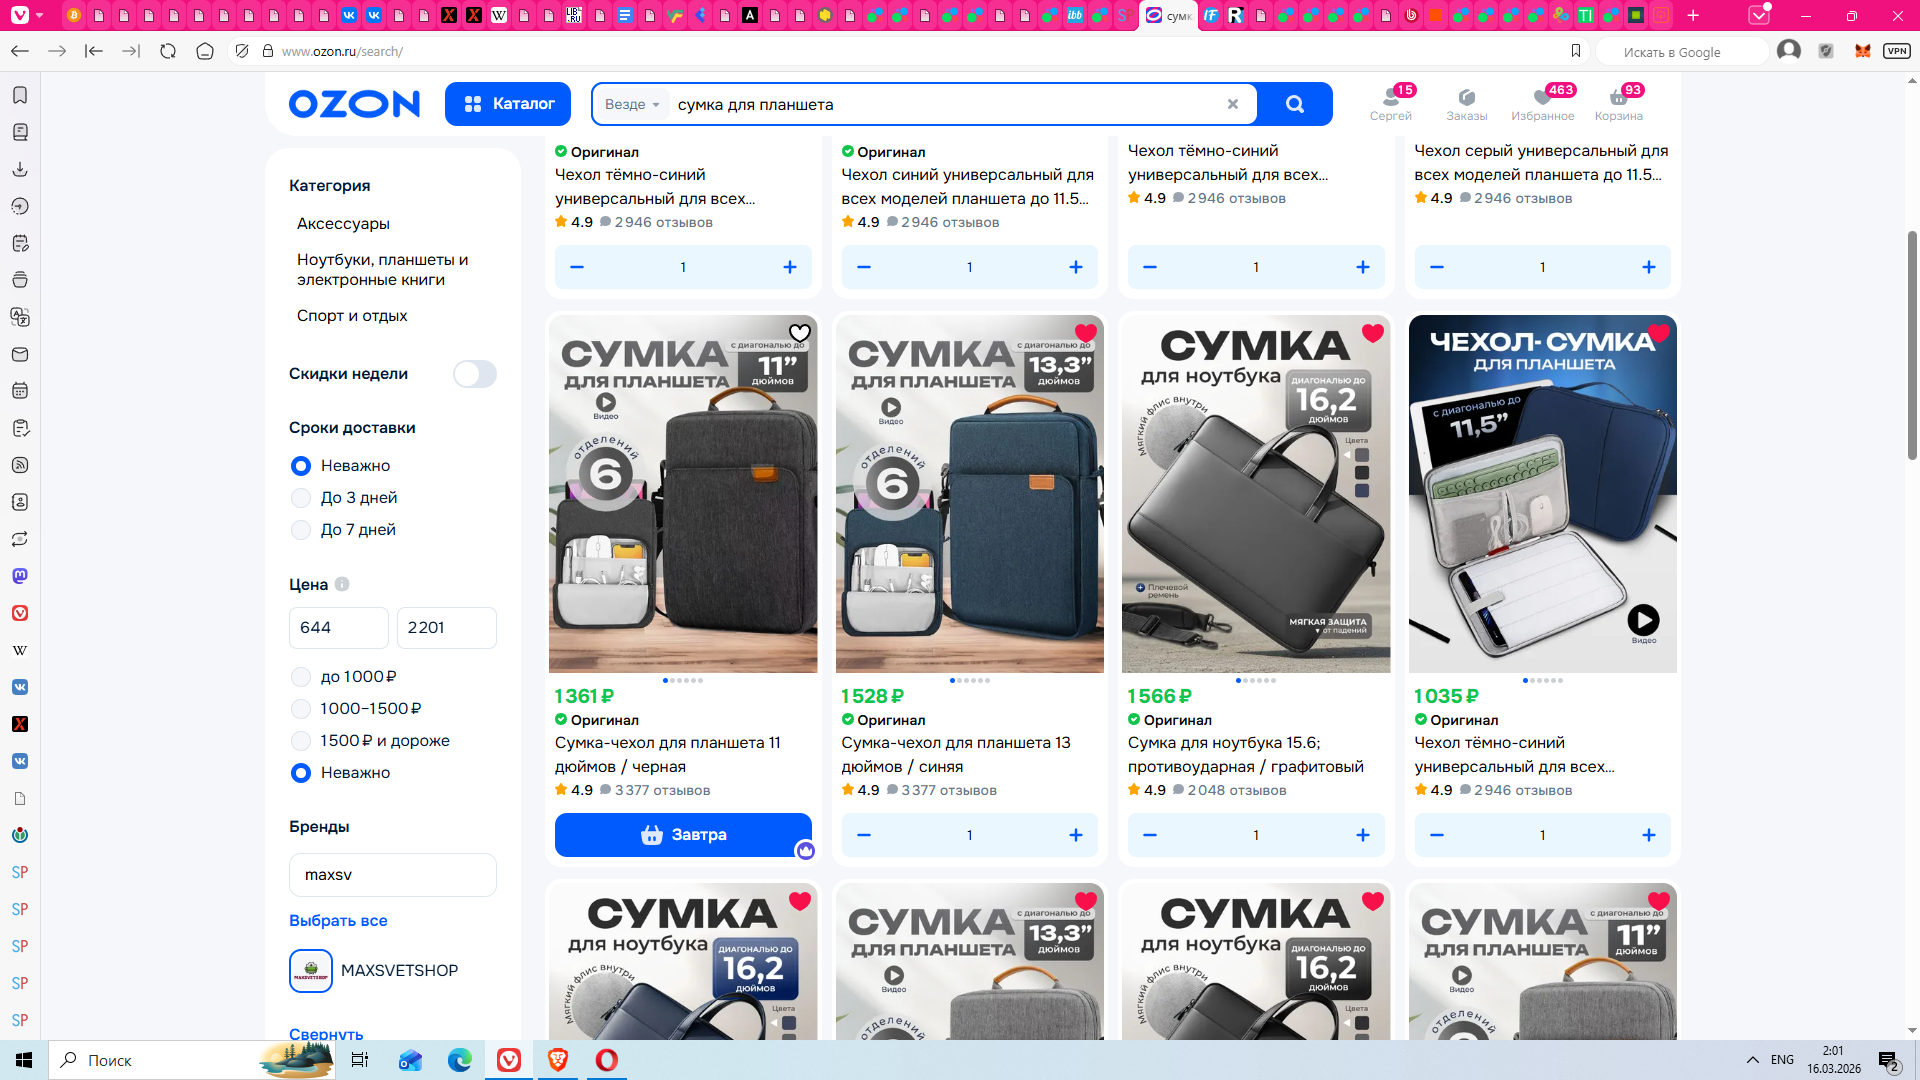Open the Каталог menu
This screenshot has height=1080, width=1920.
click(x=508, y=104)
